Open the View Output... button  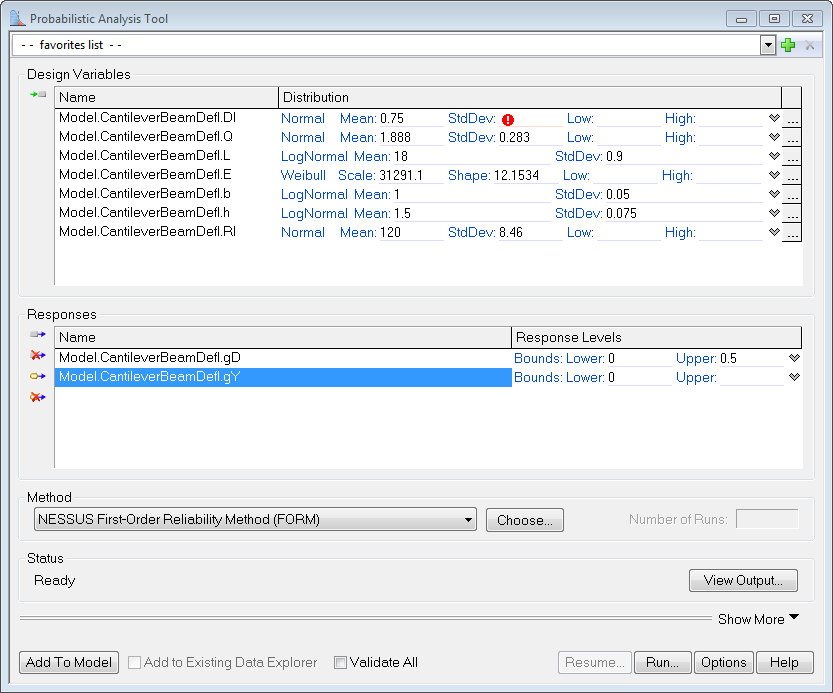(x=742, y=580)
